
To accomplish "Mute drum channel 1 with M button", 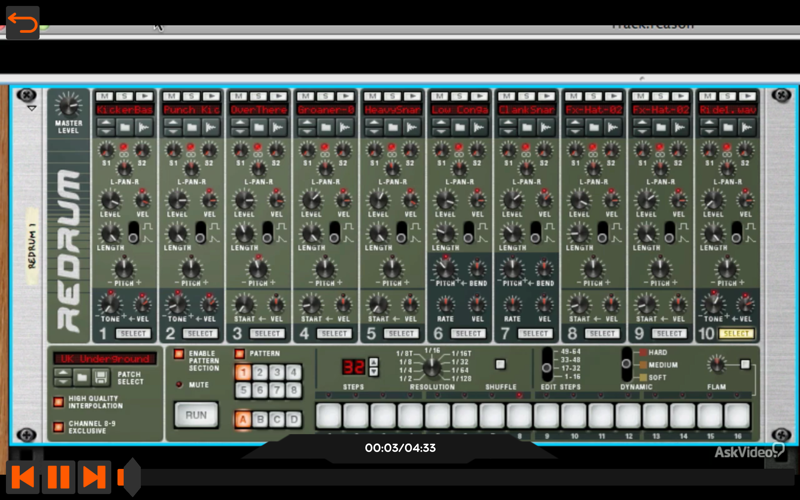I will [104, 96].
